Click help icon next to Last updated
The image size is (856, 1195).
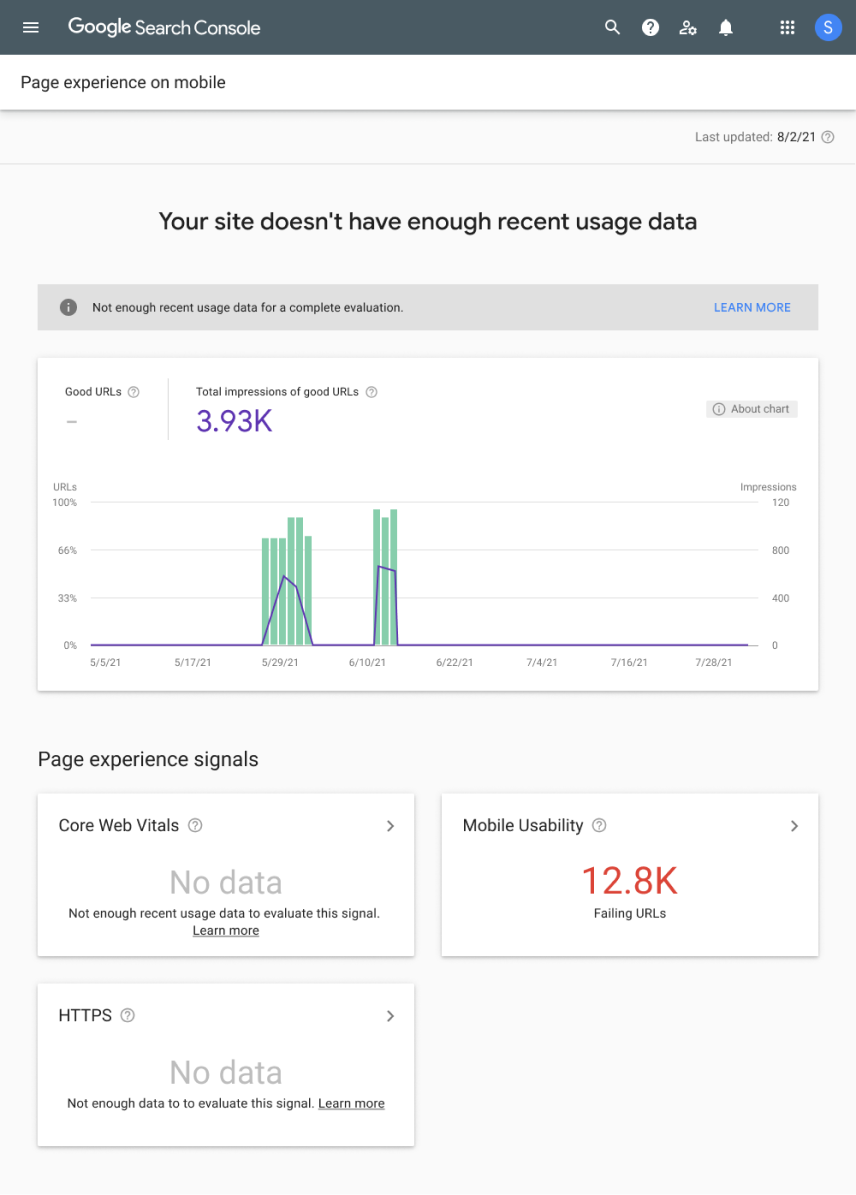coord(828,137)
